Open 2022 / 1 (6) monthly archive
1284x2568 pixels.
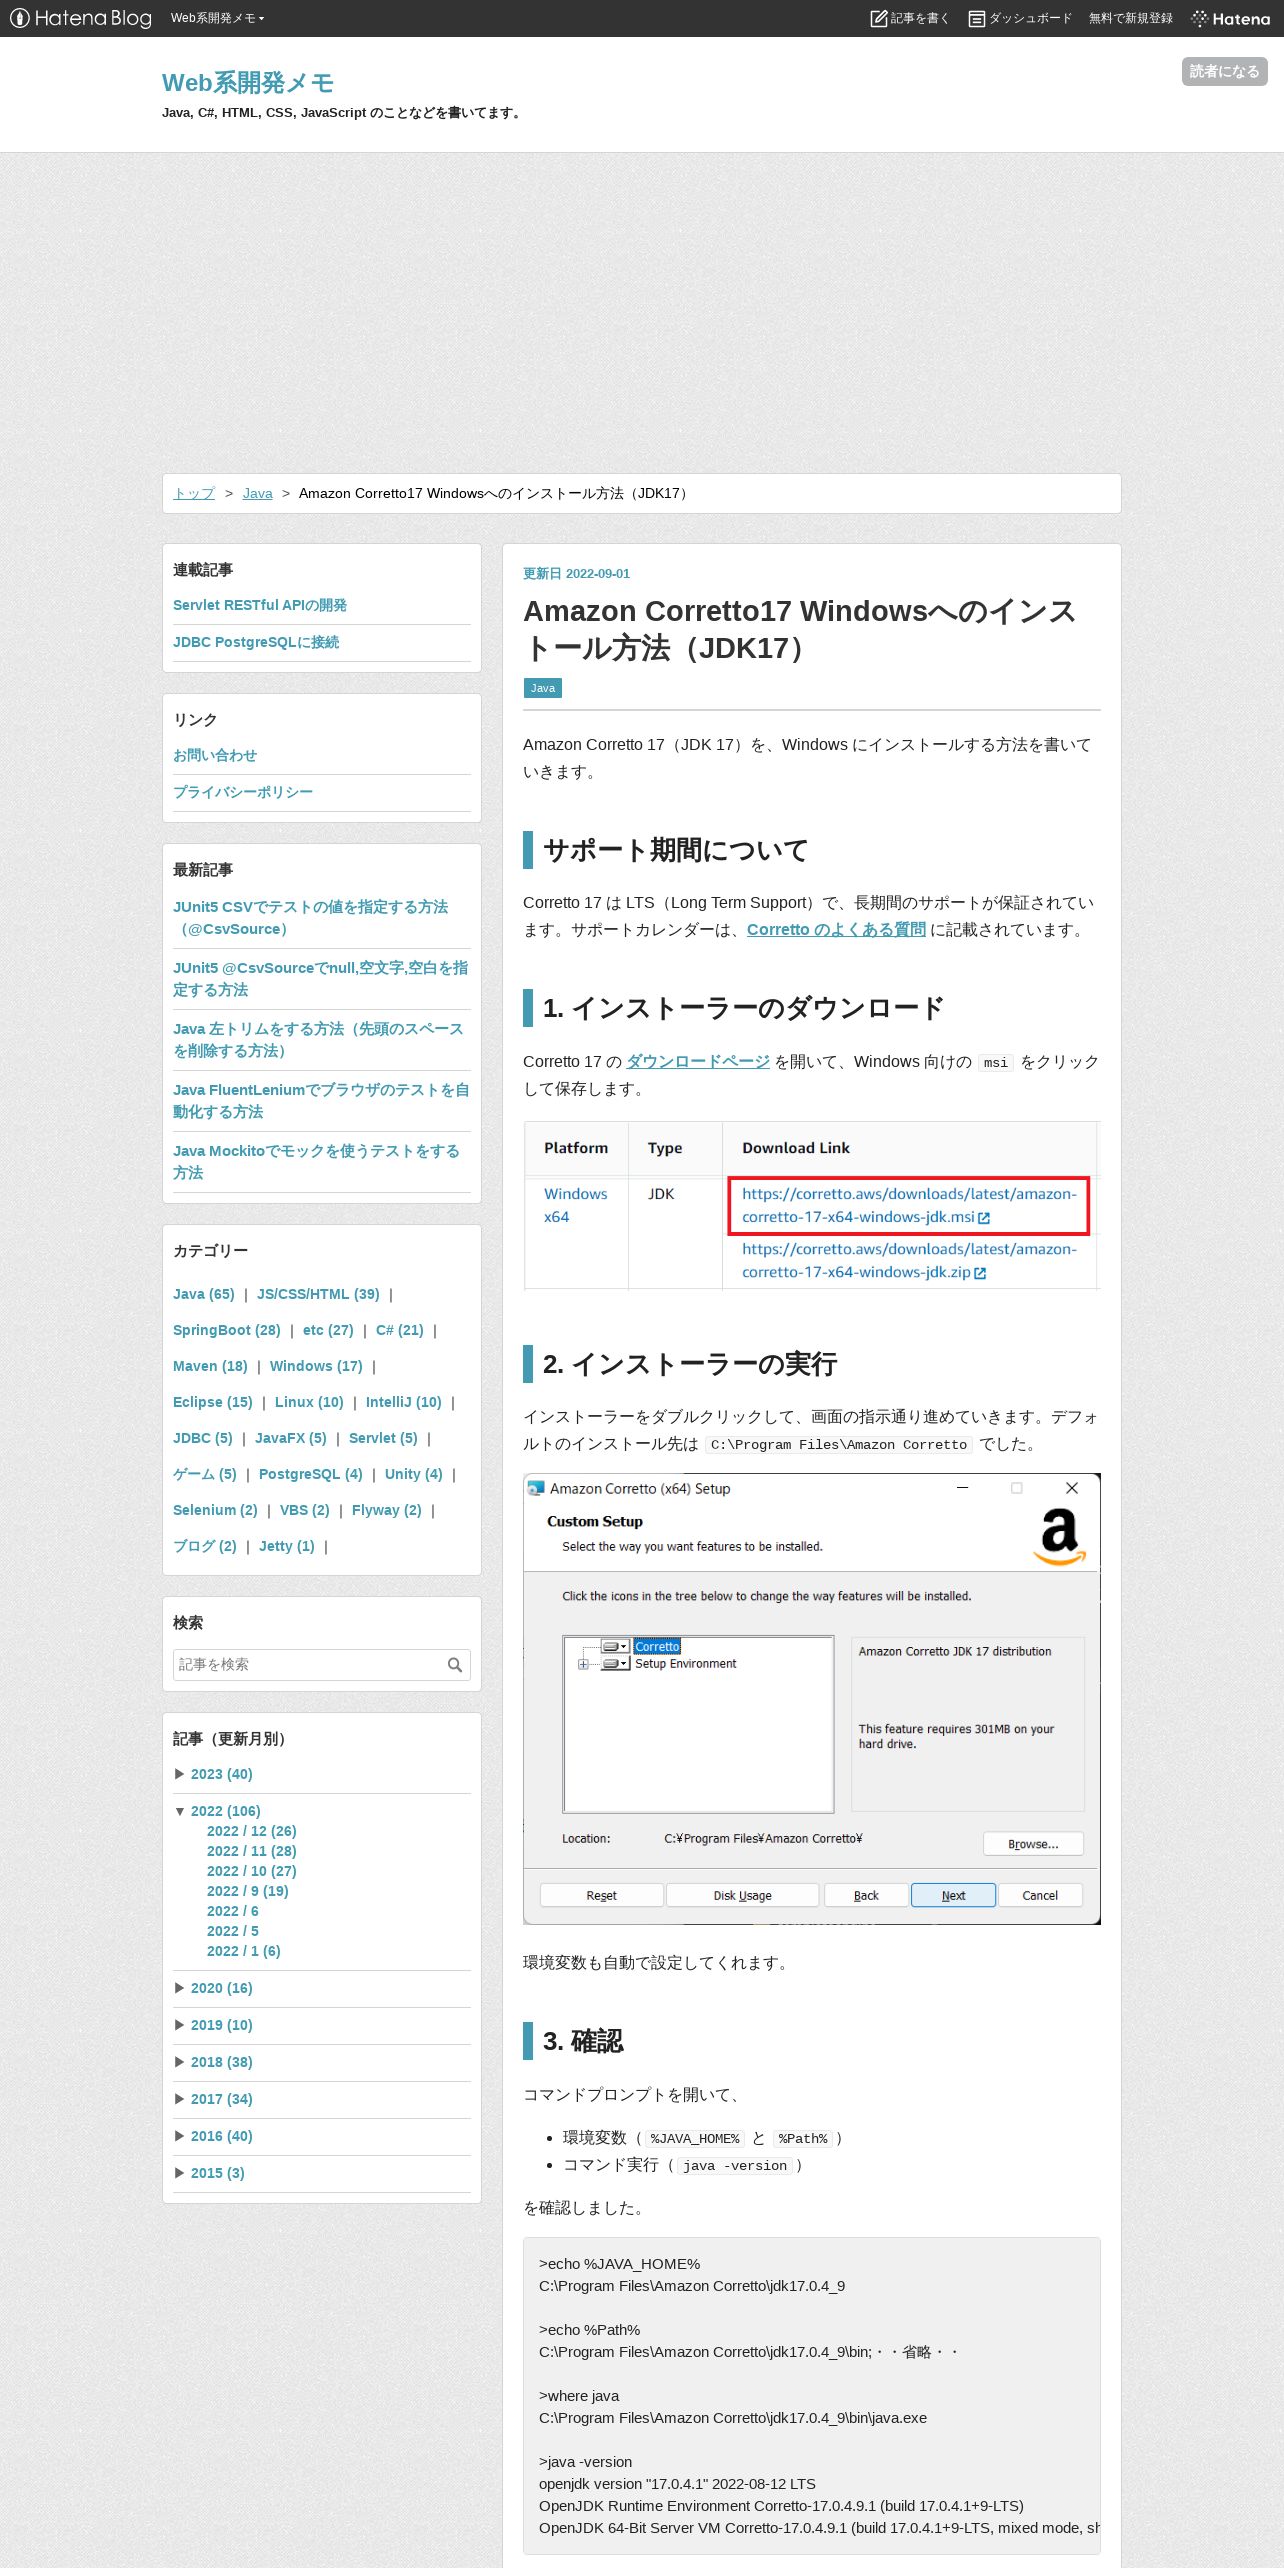pyautogui.click(x=244, y=1951)
